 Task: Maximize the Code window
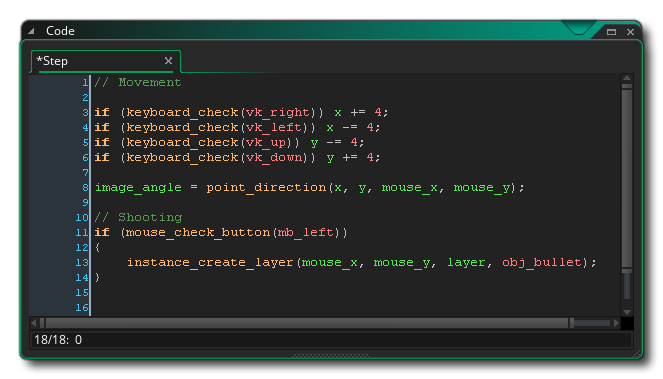tap(611, 32)
